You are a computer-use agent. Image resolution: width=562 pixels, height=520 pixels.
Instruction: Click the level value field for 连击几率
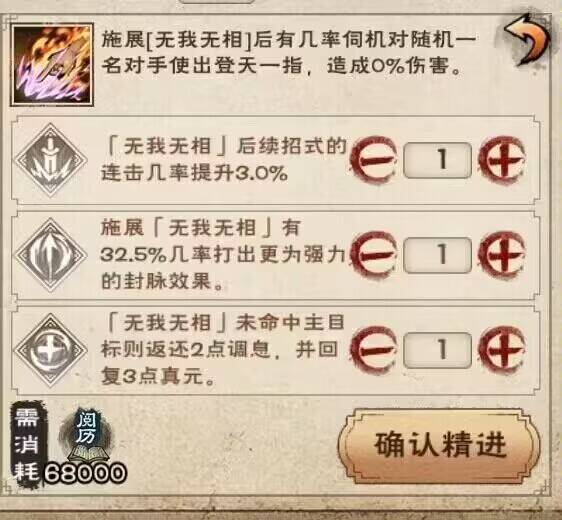pyautogui.click(x=438, y=160)
